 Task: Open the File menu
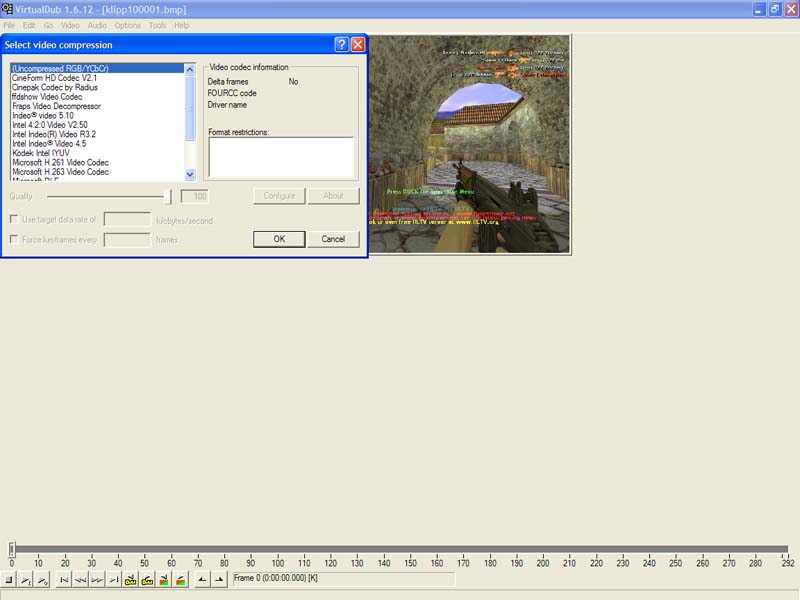(9, 25)
